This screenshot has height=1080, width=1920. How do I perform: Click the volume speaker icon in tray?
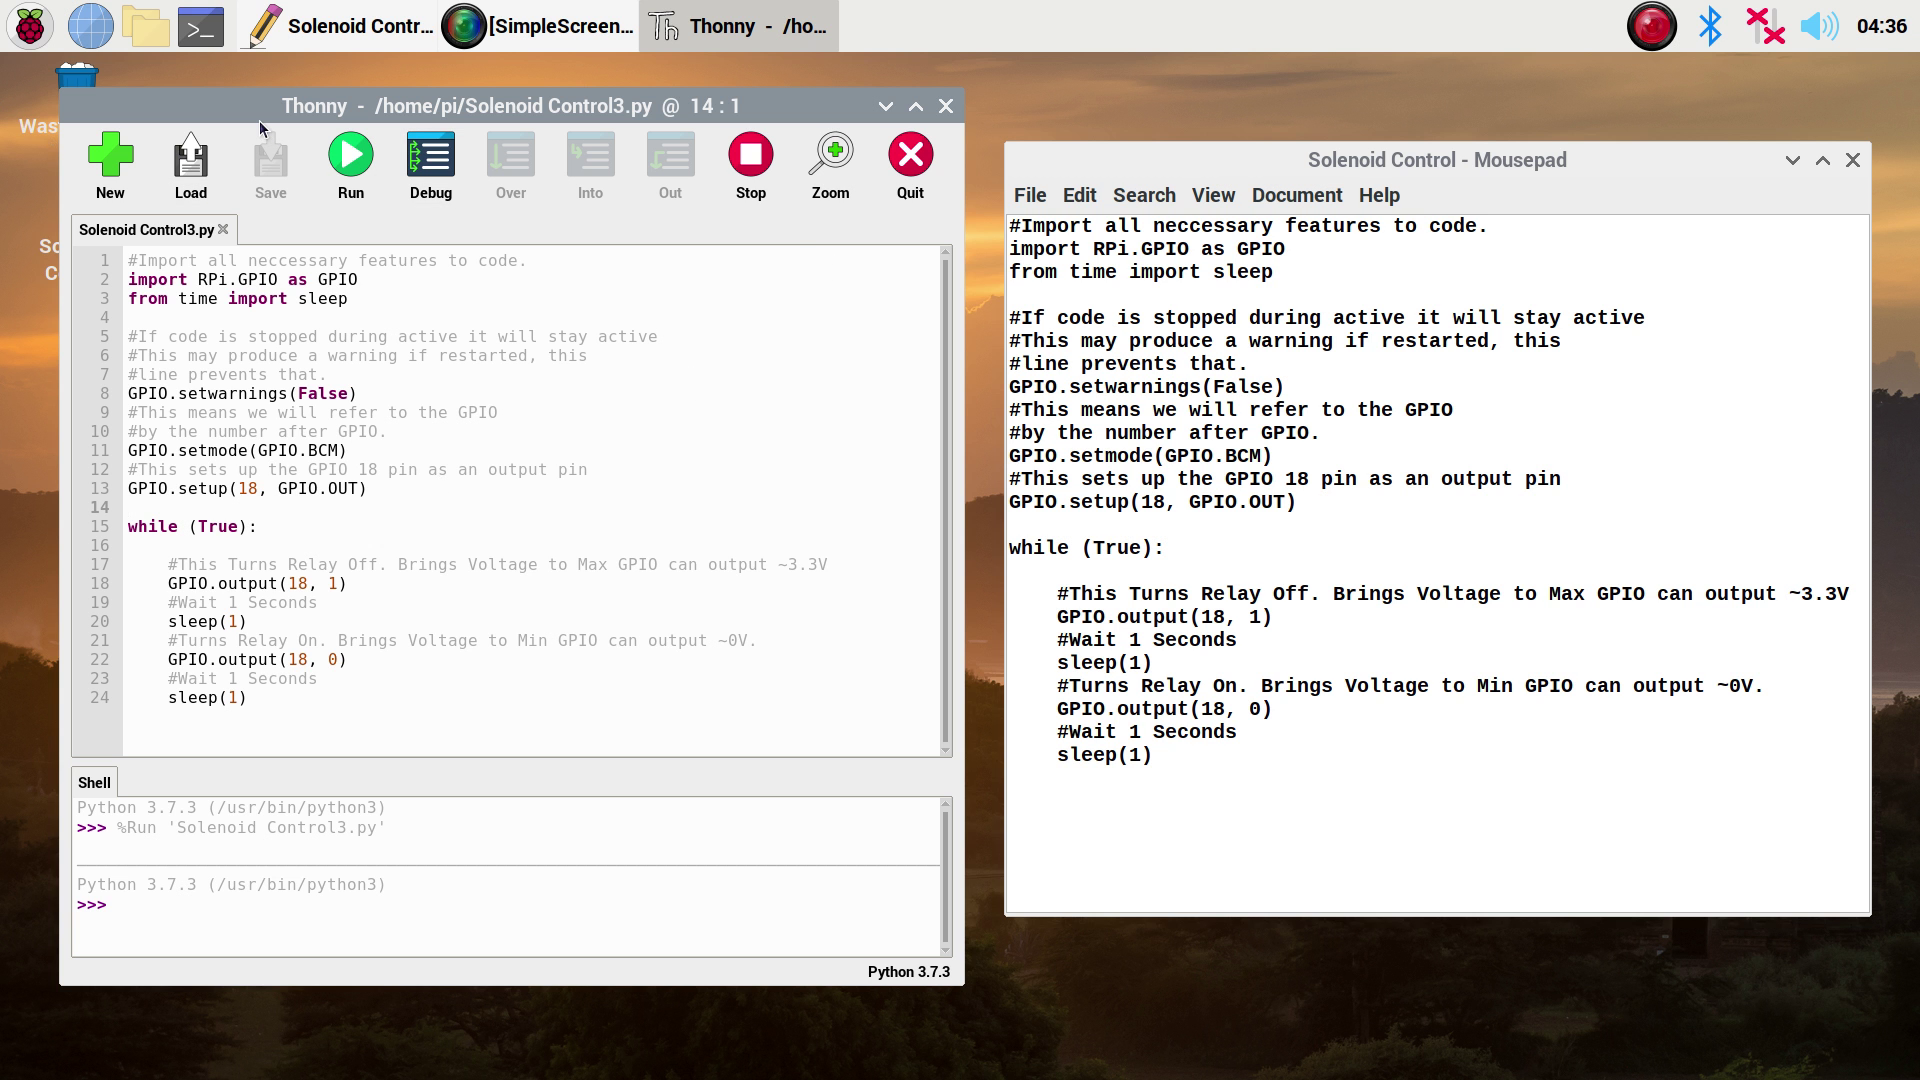pyautogui.click(x=1818, y=26)
